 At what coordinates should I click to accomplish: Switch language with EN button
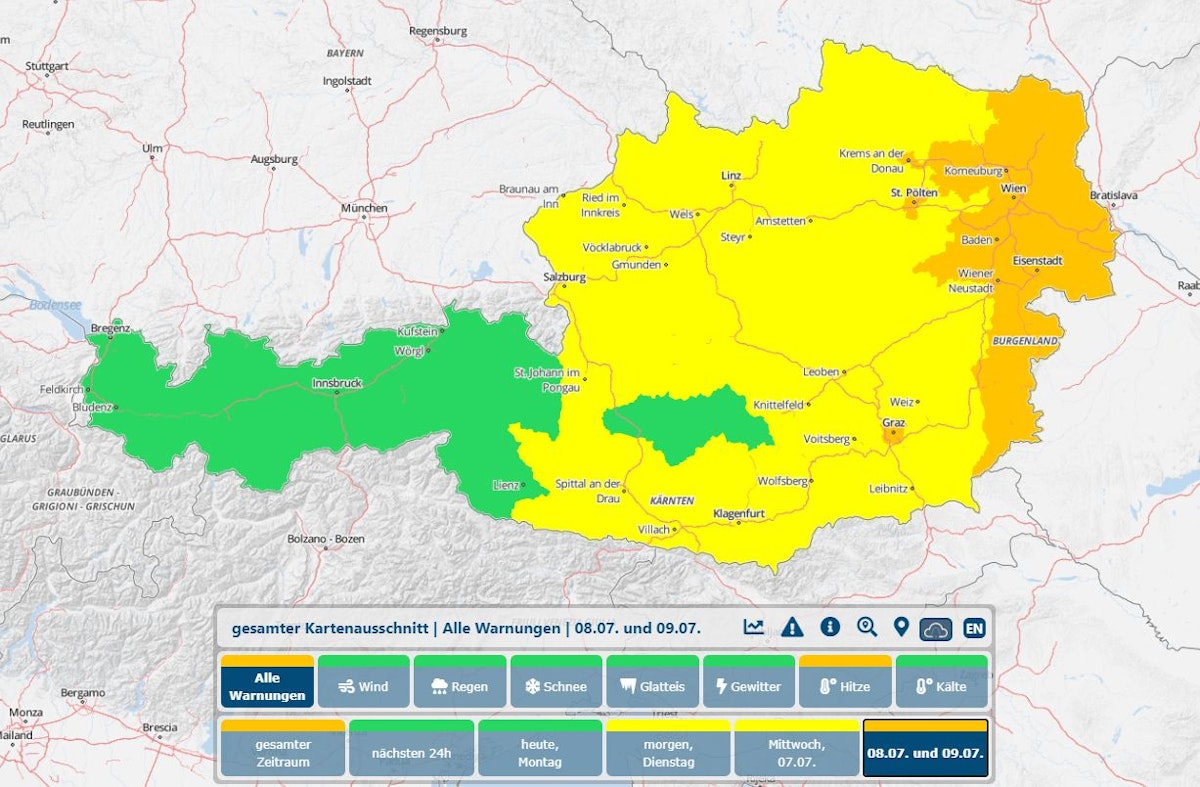point(974,628)
